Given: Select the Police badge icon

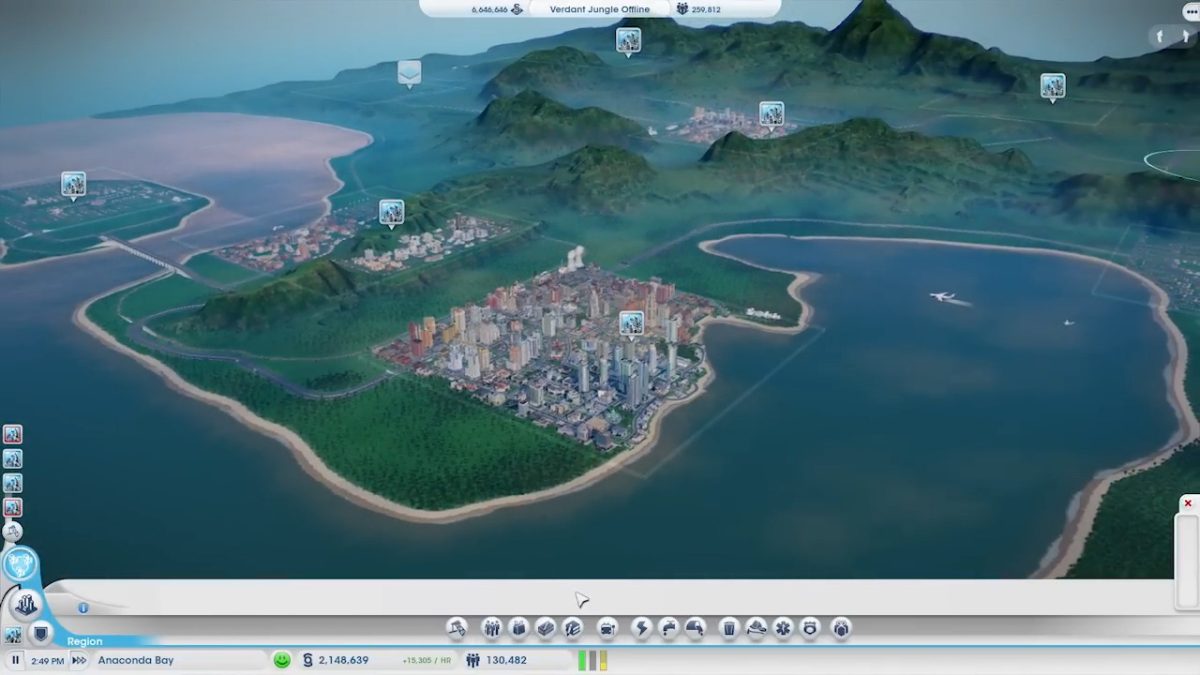Looking at the screenshot, I should click(810, 628).
